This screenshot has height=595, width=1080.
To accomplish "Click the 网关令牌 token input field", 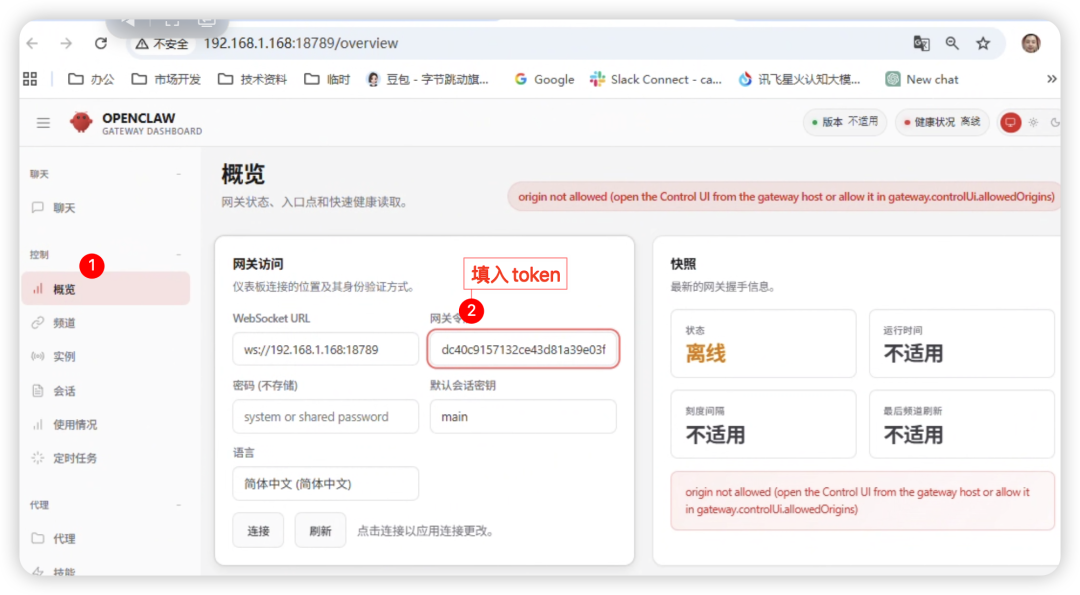I will (x=523, y=348).
